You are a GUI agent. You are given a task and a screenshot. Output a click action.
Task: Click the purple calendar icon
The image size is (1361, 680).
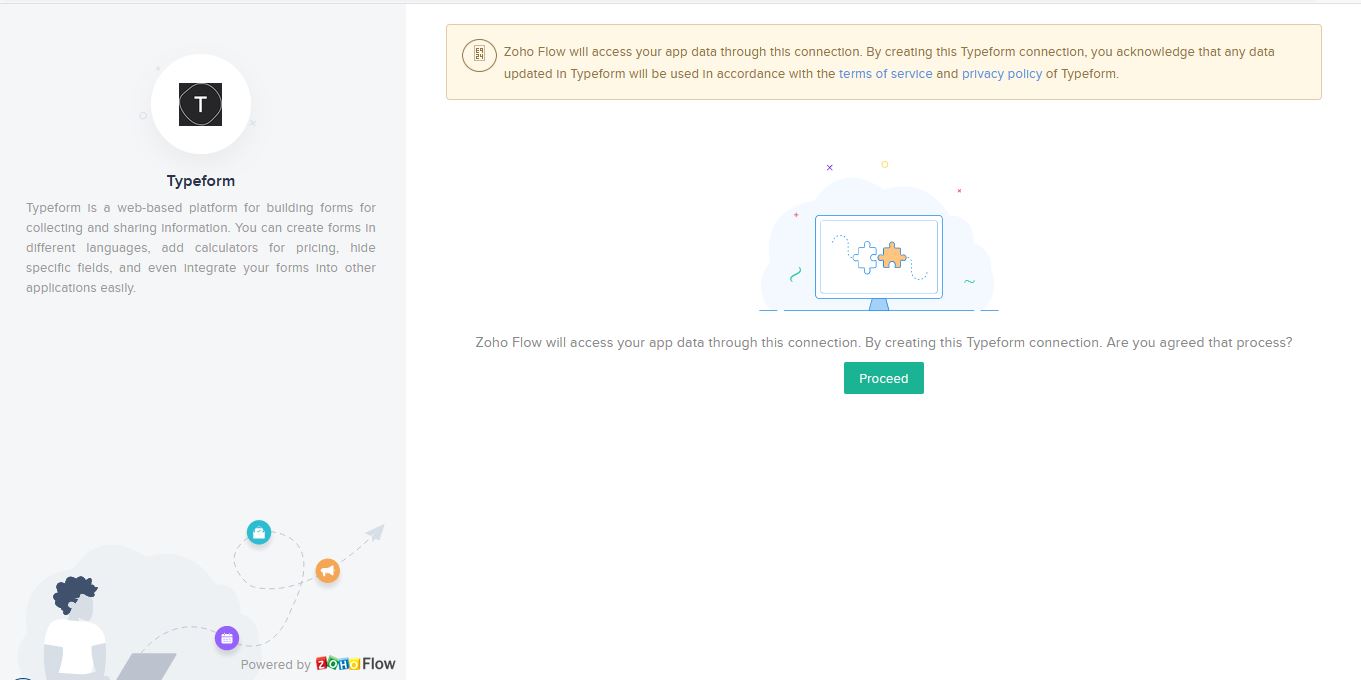click(x=227, y=638)
